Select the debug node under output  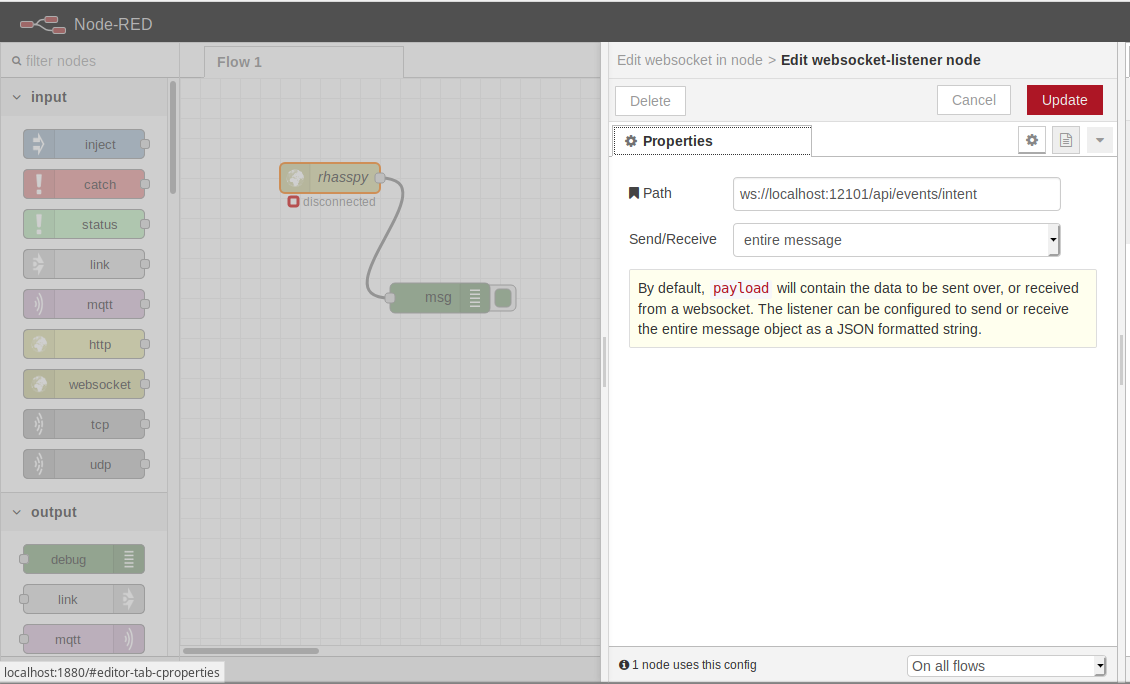click(x=78, y=559)
